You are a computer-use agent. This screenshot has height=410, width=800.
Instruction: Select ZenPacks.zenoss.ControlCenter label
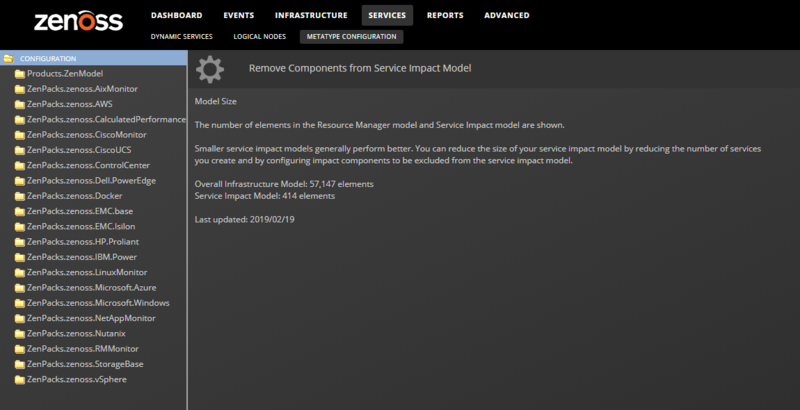(x=88, y=165)
